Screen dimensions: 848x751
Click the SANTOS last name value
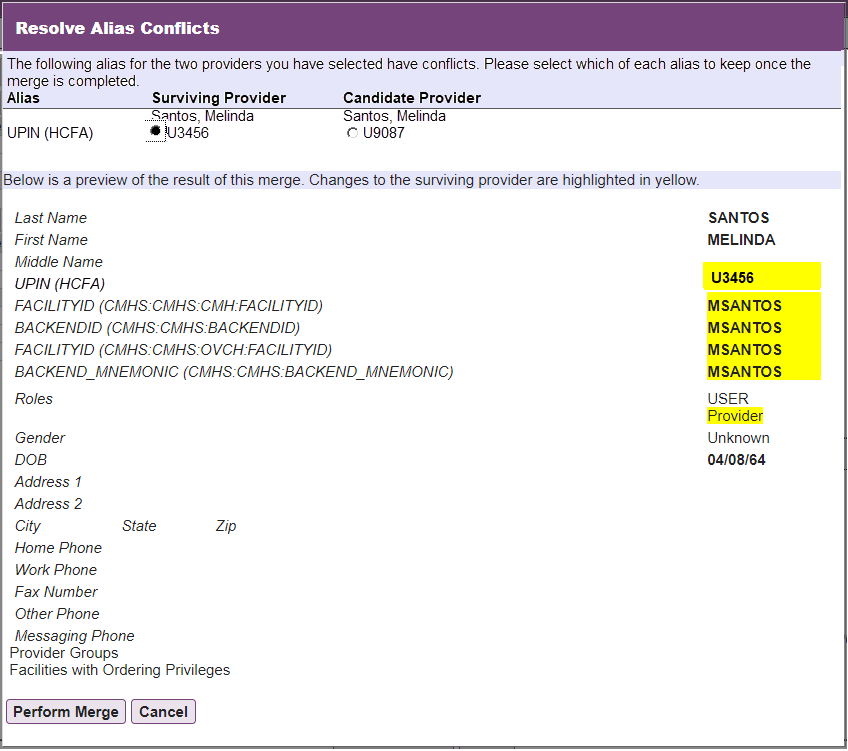pos(739,218)
